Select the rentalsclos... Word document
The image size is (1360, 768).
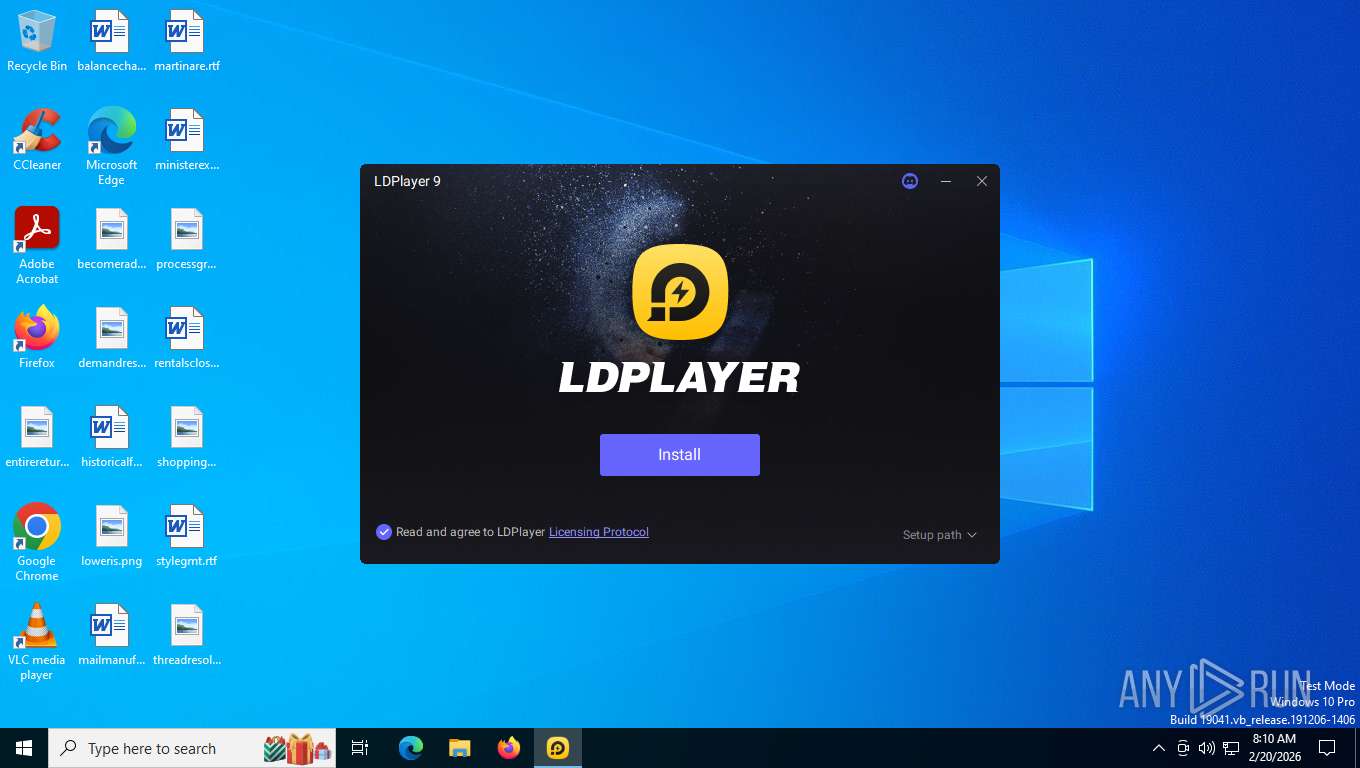coord(187,338)
